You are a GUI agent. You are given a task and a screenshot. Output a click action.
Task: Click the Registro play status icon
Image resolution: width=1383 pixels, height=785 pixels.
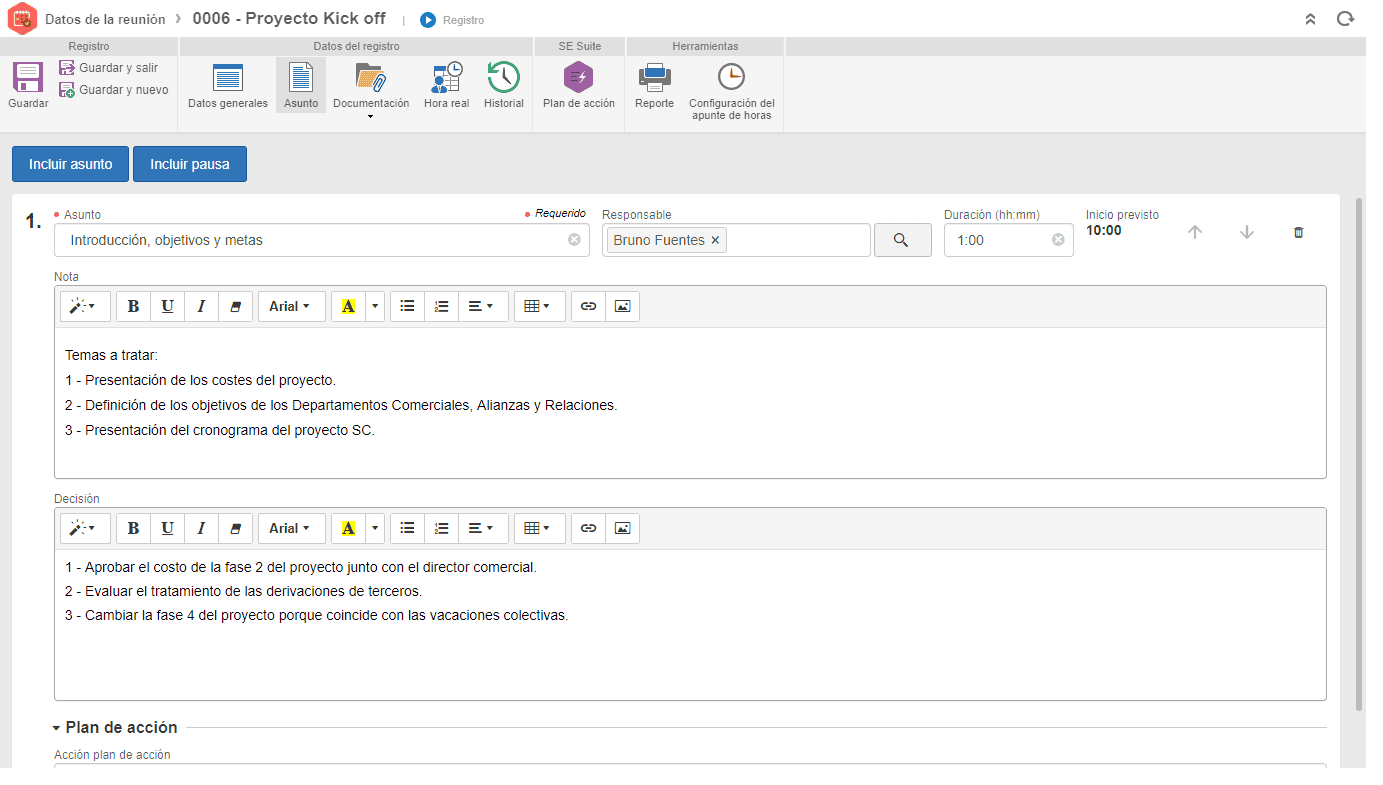pyautogui.click(x=428, y=20)
